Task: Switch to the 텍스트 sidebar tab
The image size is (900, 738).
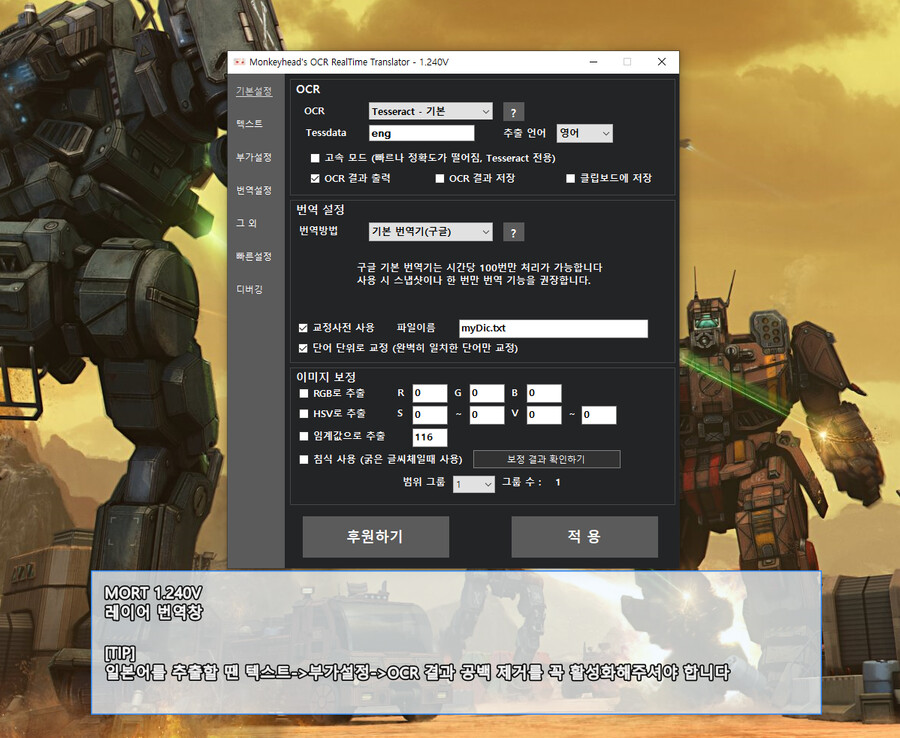Action: [250, 124]
